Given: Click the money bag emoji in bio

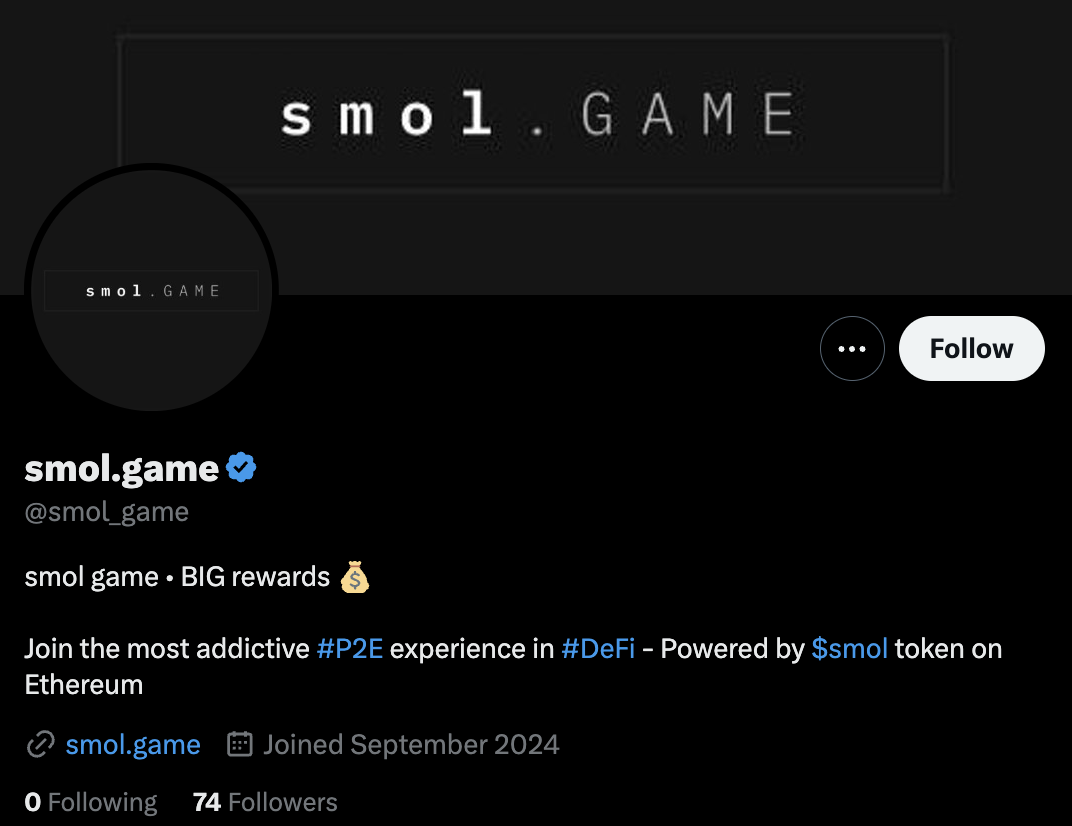Looking at the screenshot, I should 355,577.
